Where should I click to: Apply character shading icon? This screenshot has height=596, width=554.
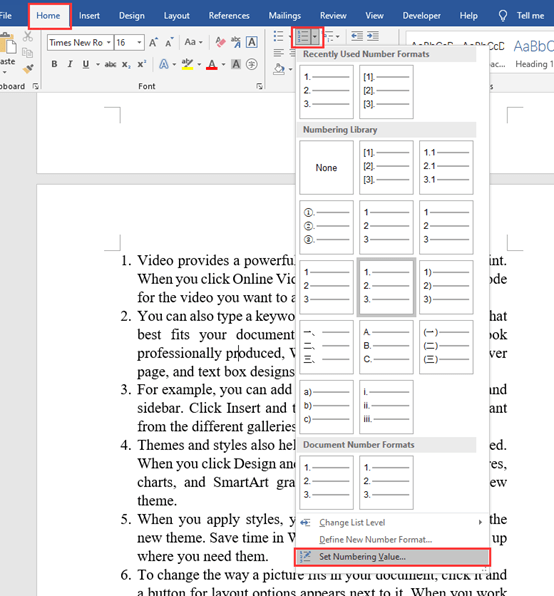[236, 64]
